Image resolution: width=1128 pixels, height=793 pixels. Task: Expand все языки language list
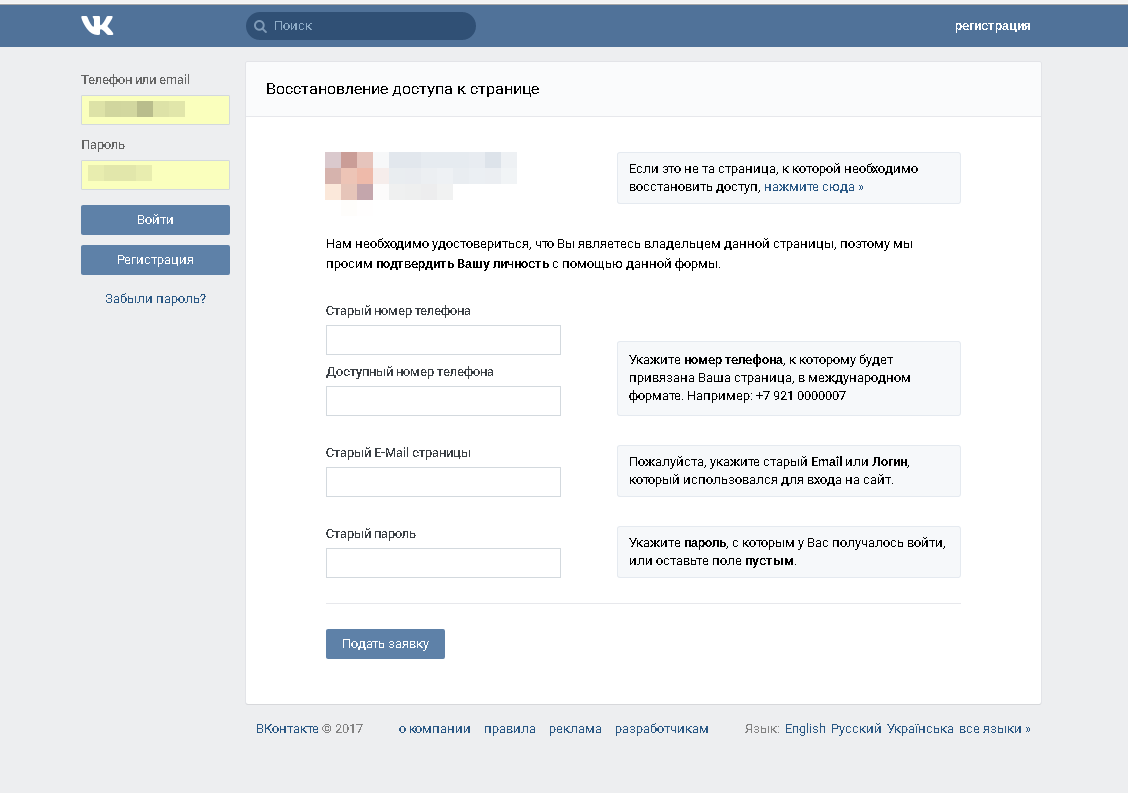(994, 729)
